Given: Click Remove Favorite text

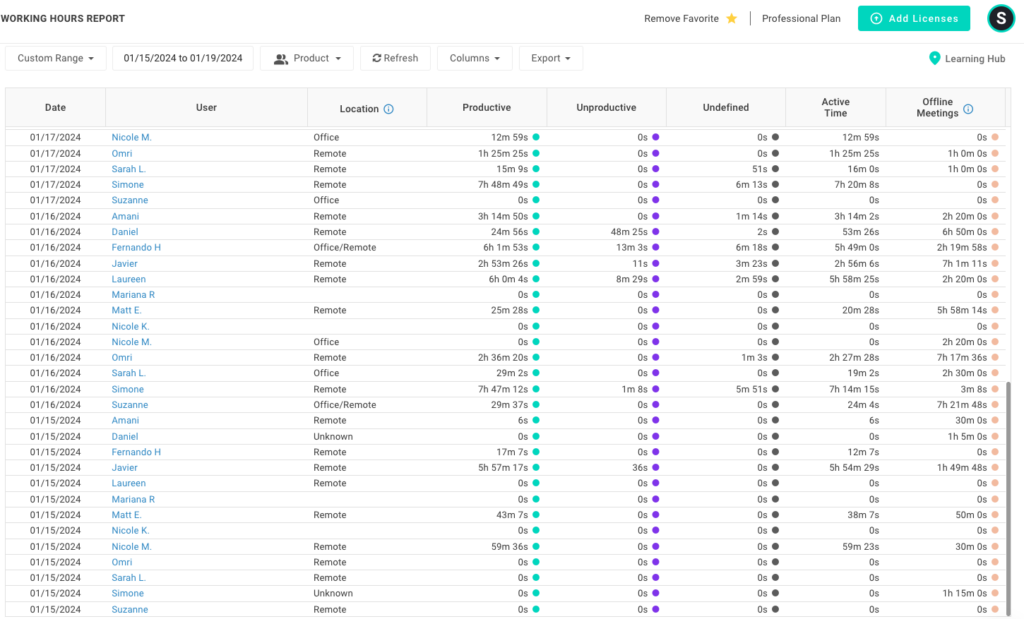Looking at the screenshot, I should click(x=682, y=17).
